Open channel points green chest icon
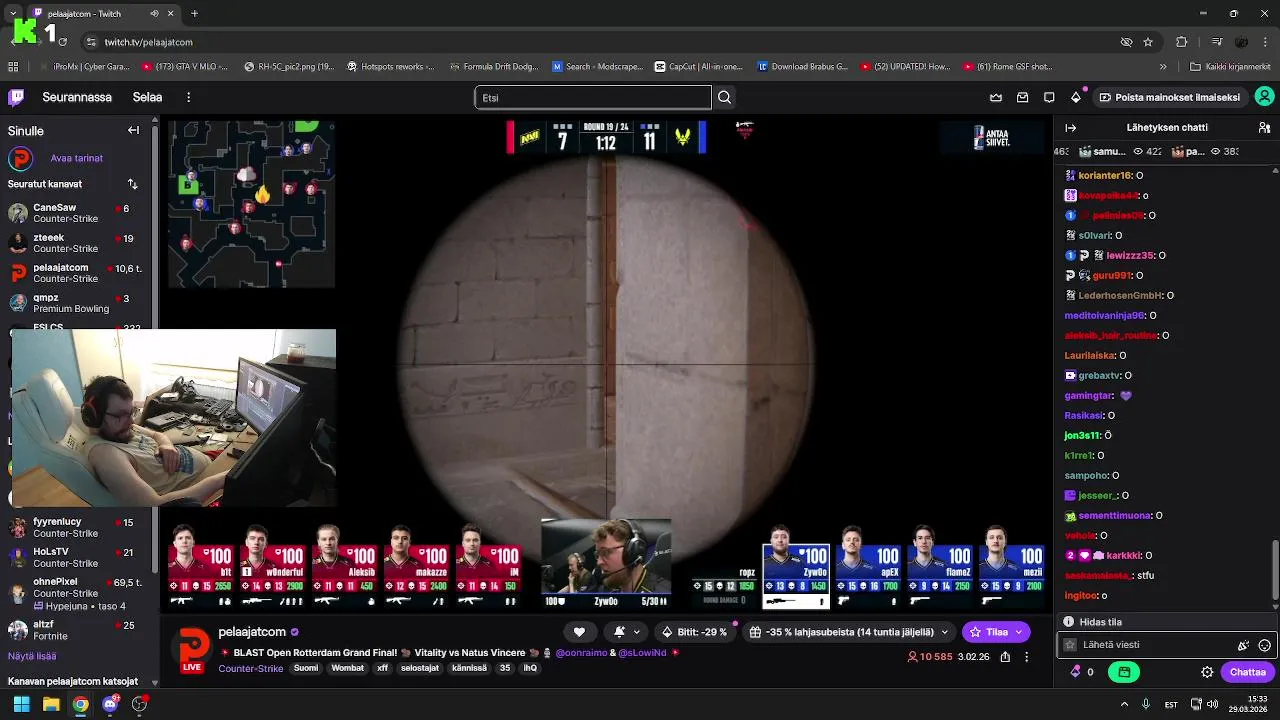1280x720 pixels. (x=1124, y=672)
